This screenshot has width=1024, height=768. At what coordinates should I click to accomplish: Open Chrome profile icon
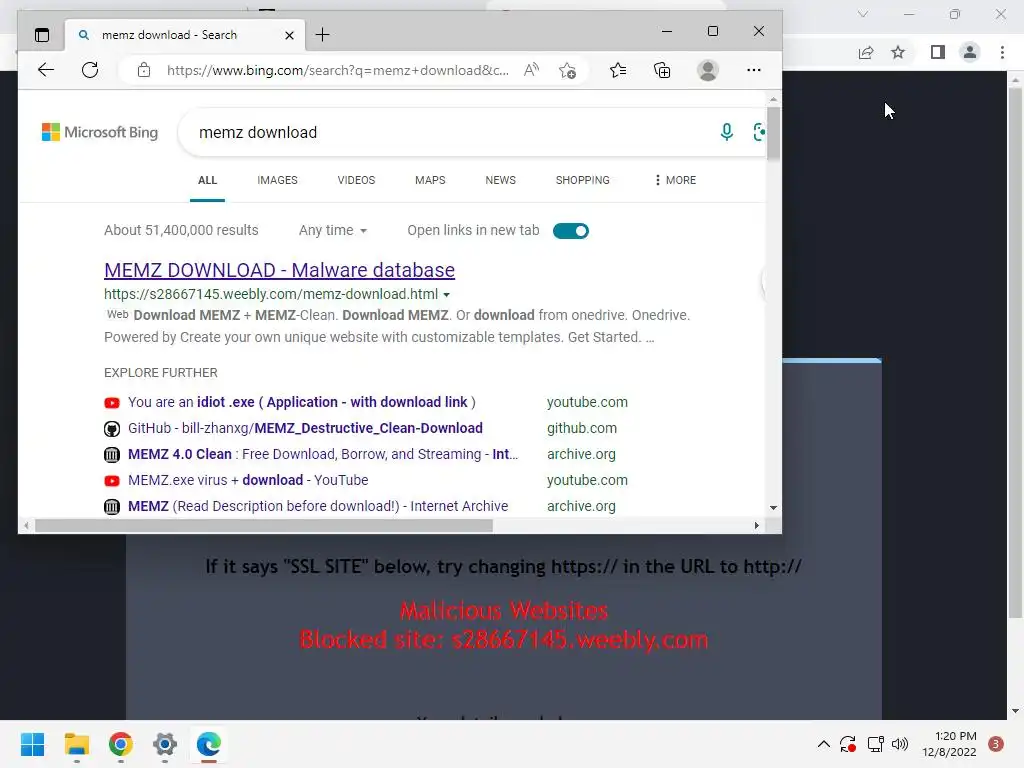tap(970, 52)
